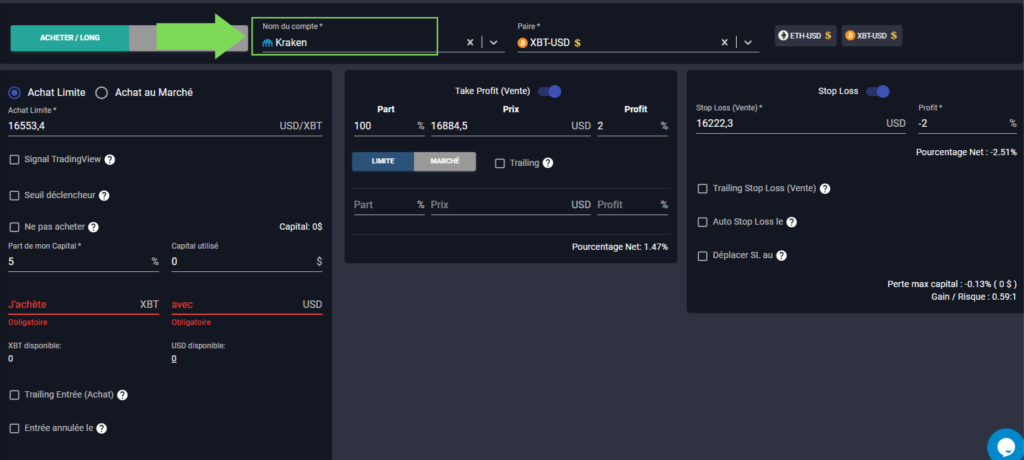Edit Take Profit Prix value 16884,5
This screenshot has width=1024, height=460.
point(511,125)
